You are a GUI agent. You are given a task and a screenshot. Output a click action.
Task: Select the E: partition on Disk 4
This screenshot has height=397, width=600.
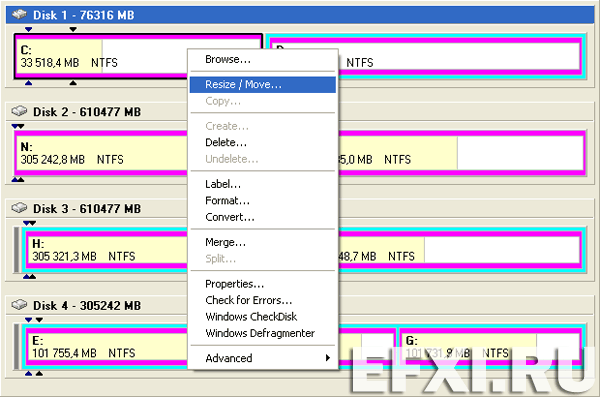click(x=106, y=347)
